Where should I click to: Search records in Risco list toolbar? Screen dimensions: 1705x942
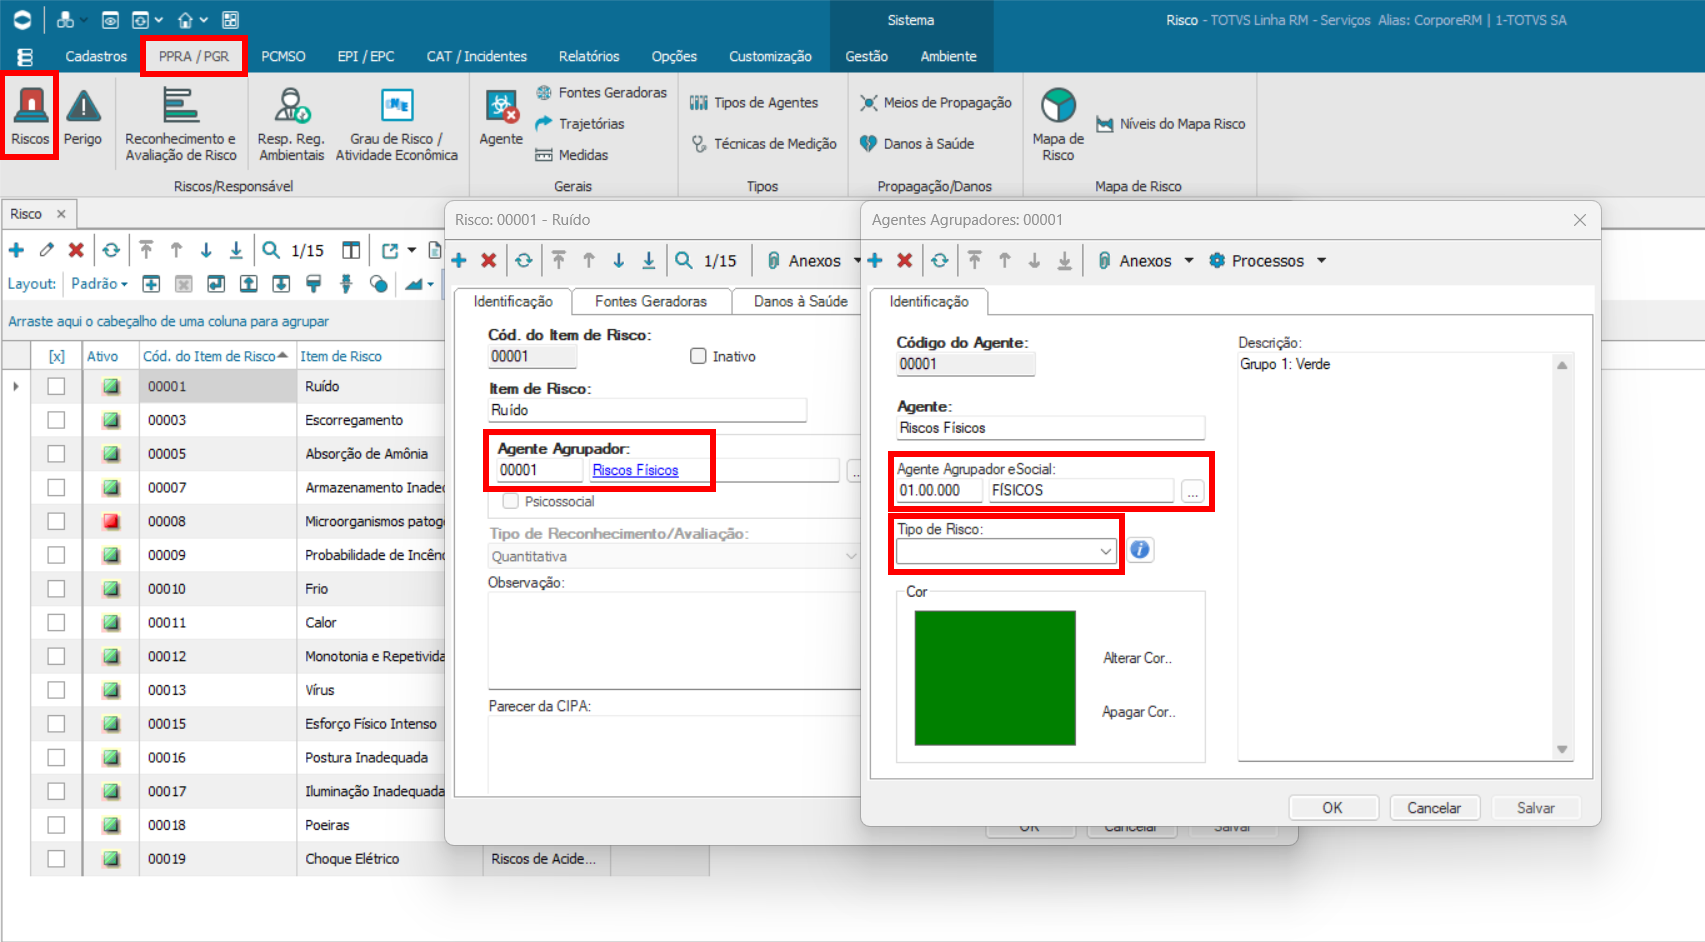coord(271,250)
